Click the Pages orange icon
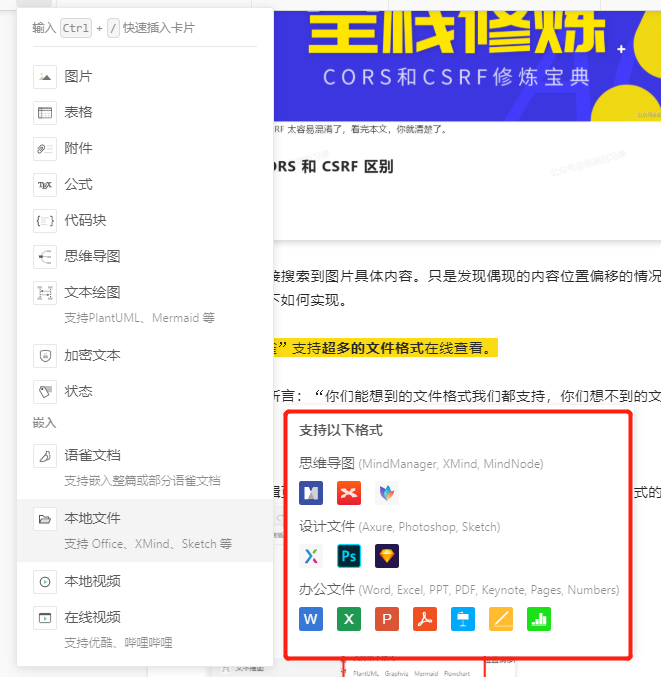661x677 pixels. coord(501,619)
